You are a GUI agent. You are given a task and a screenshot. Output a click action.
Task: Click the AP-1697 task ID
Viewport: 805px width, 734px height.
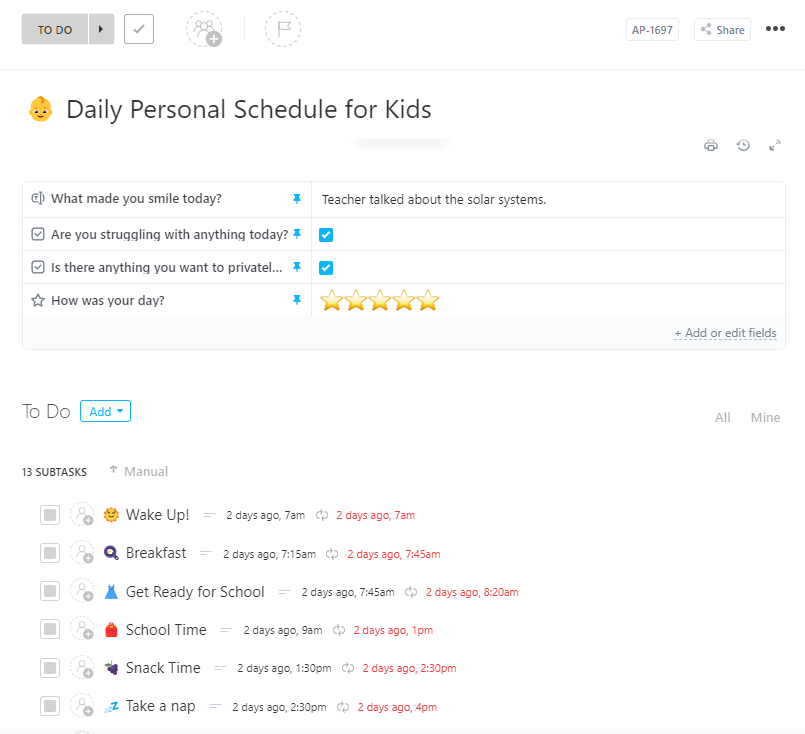(652, 29)
